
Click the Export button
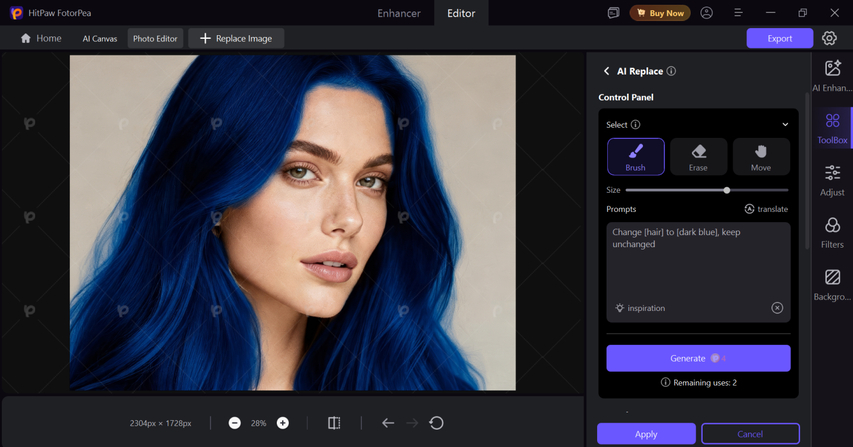tap(780, 38)
